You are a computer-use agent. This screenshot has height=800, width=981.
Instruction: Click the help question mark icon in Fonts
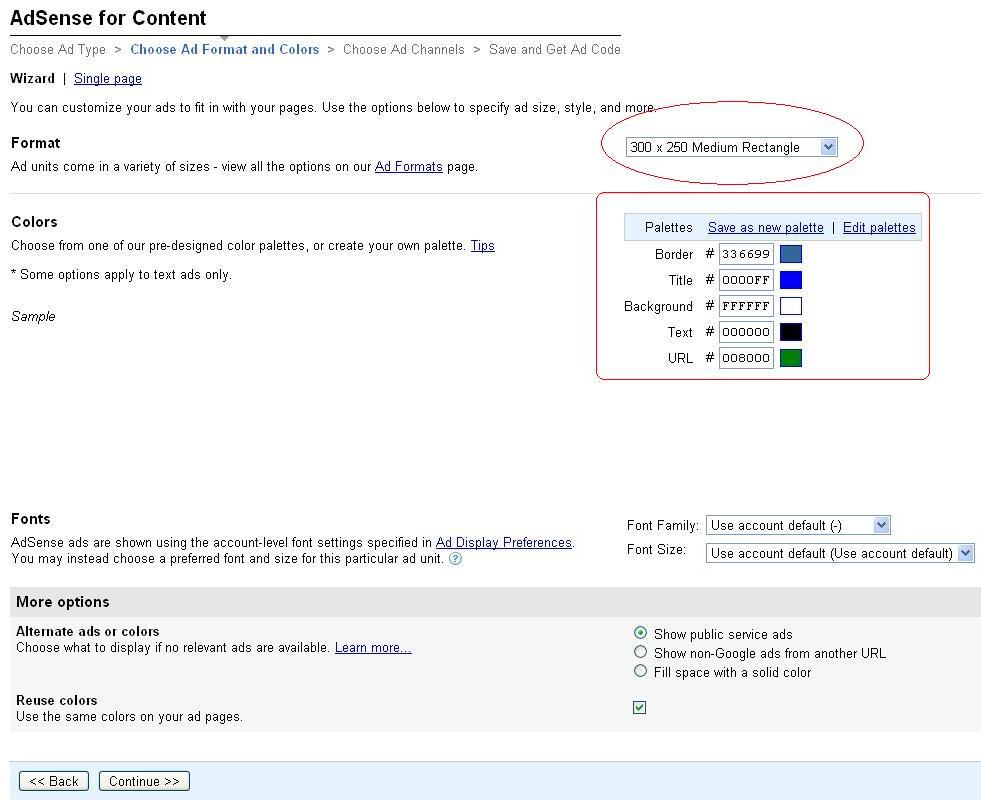[455, 559]
